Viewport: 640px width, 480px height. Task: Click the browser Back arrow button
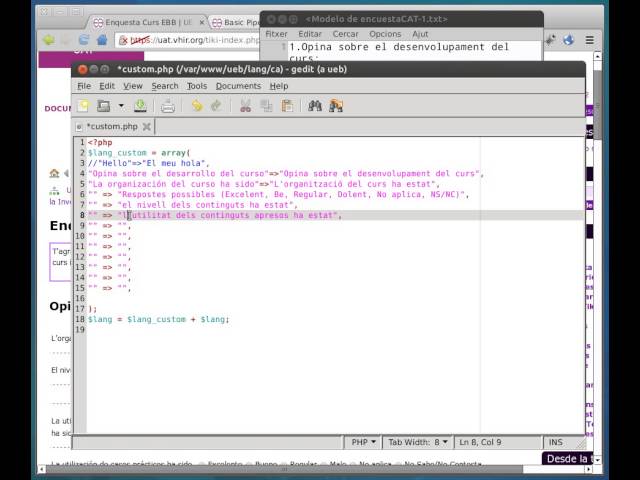pos(49,40)
